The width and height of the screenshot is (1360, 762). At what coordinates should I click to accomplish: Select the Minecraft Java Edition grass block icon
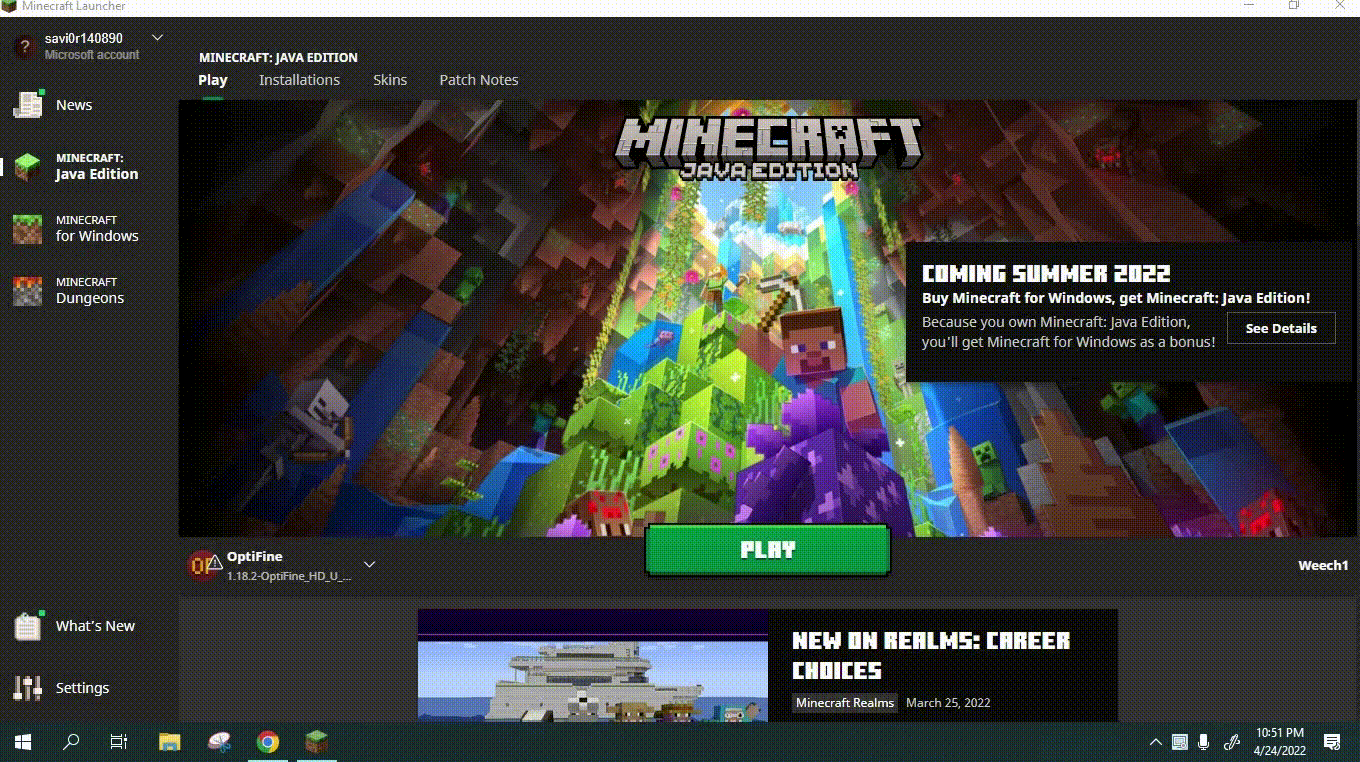27,167
